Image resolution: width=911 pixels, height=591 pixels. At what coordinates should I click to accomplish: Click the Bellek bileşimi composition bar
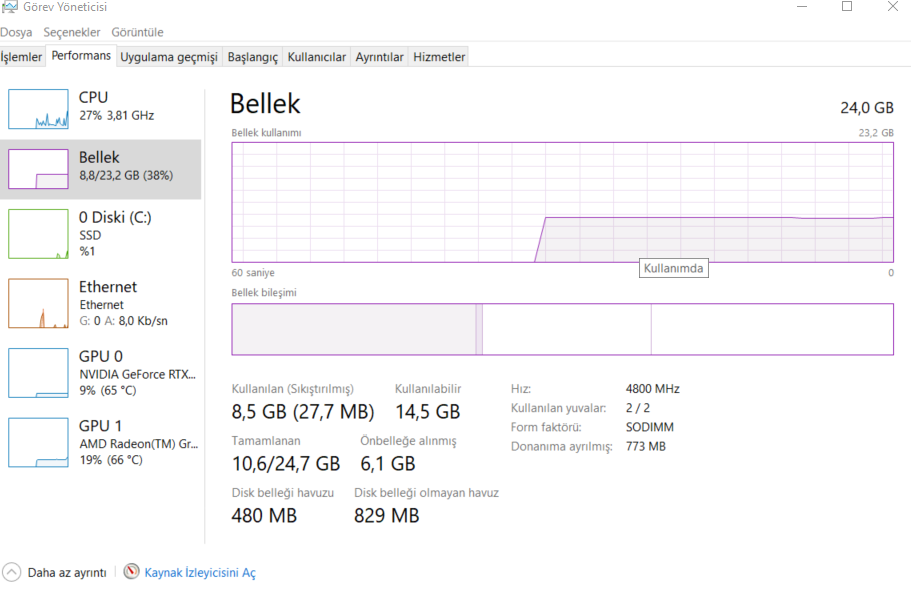pos(562,329)
